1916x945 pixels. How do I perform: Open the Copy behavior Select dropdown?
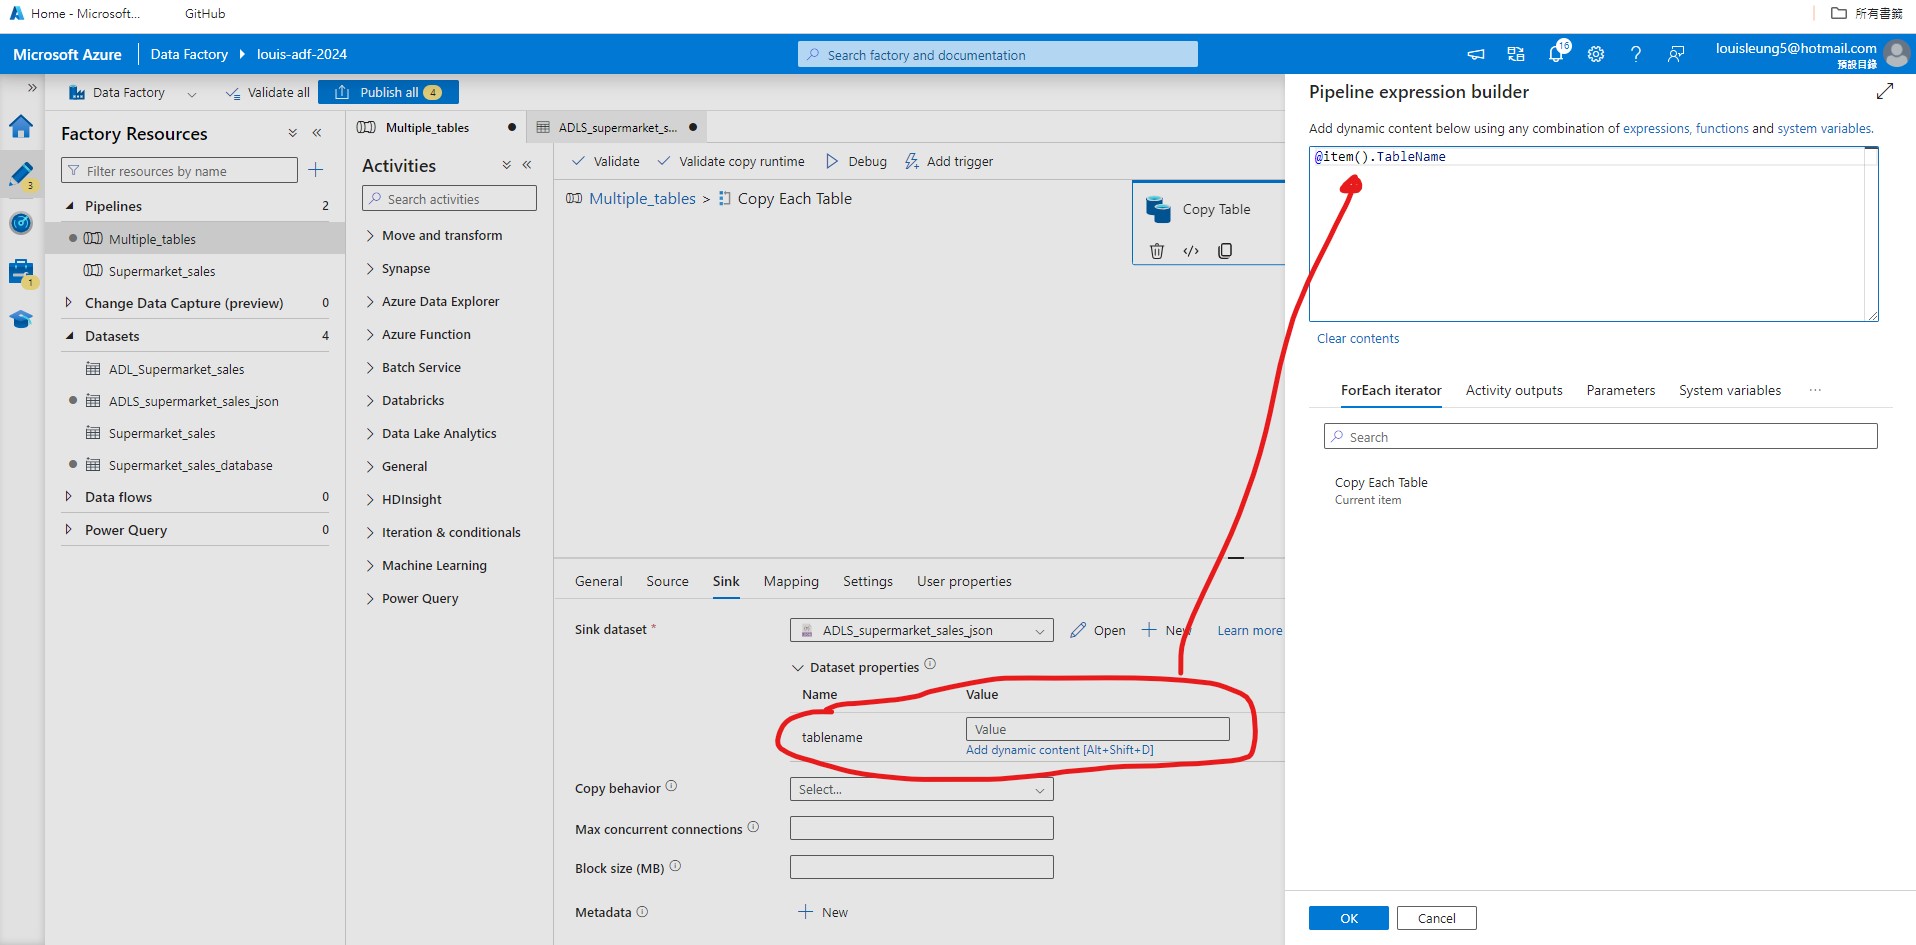pyautogui.click(x=920, y=789)
